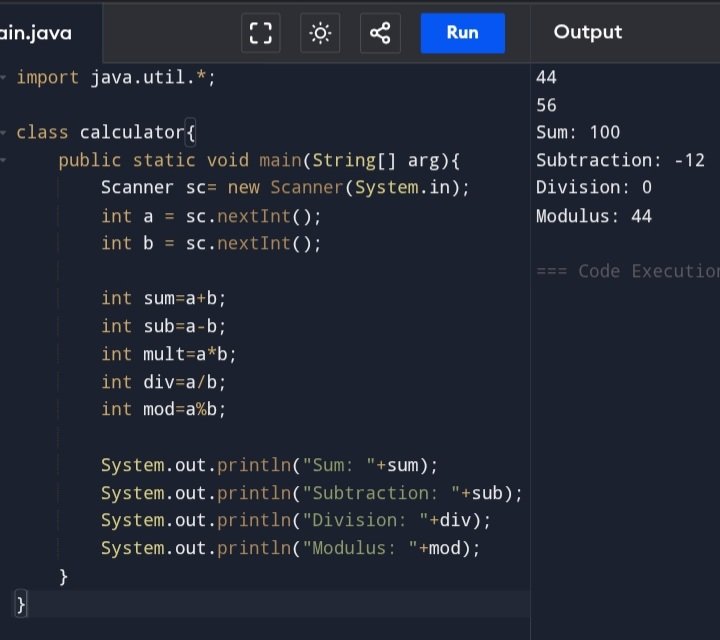Click the println "Division: " statement
The height and width of the screenshot is (640, 720).
pos(296,520)
